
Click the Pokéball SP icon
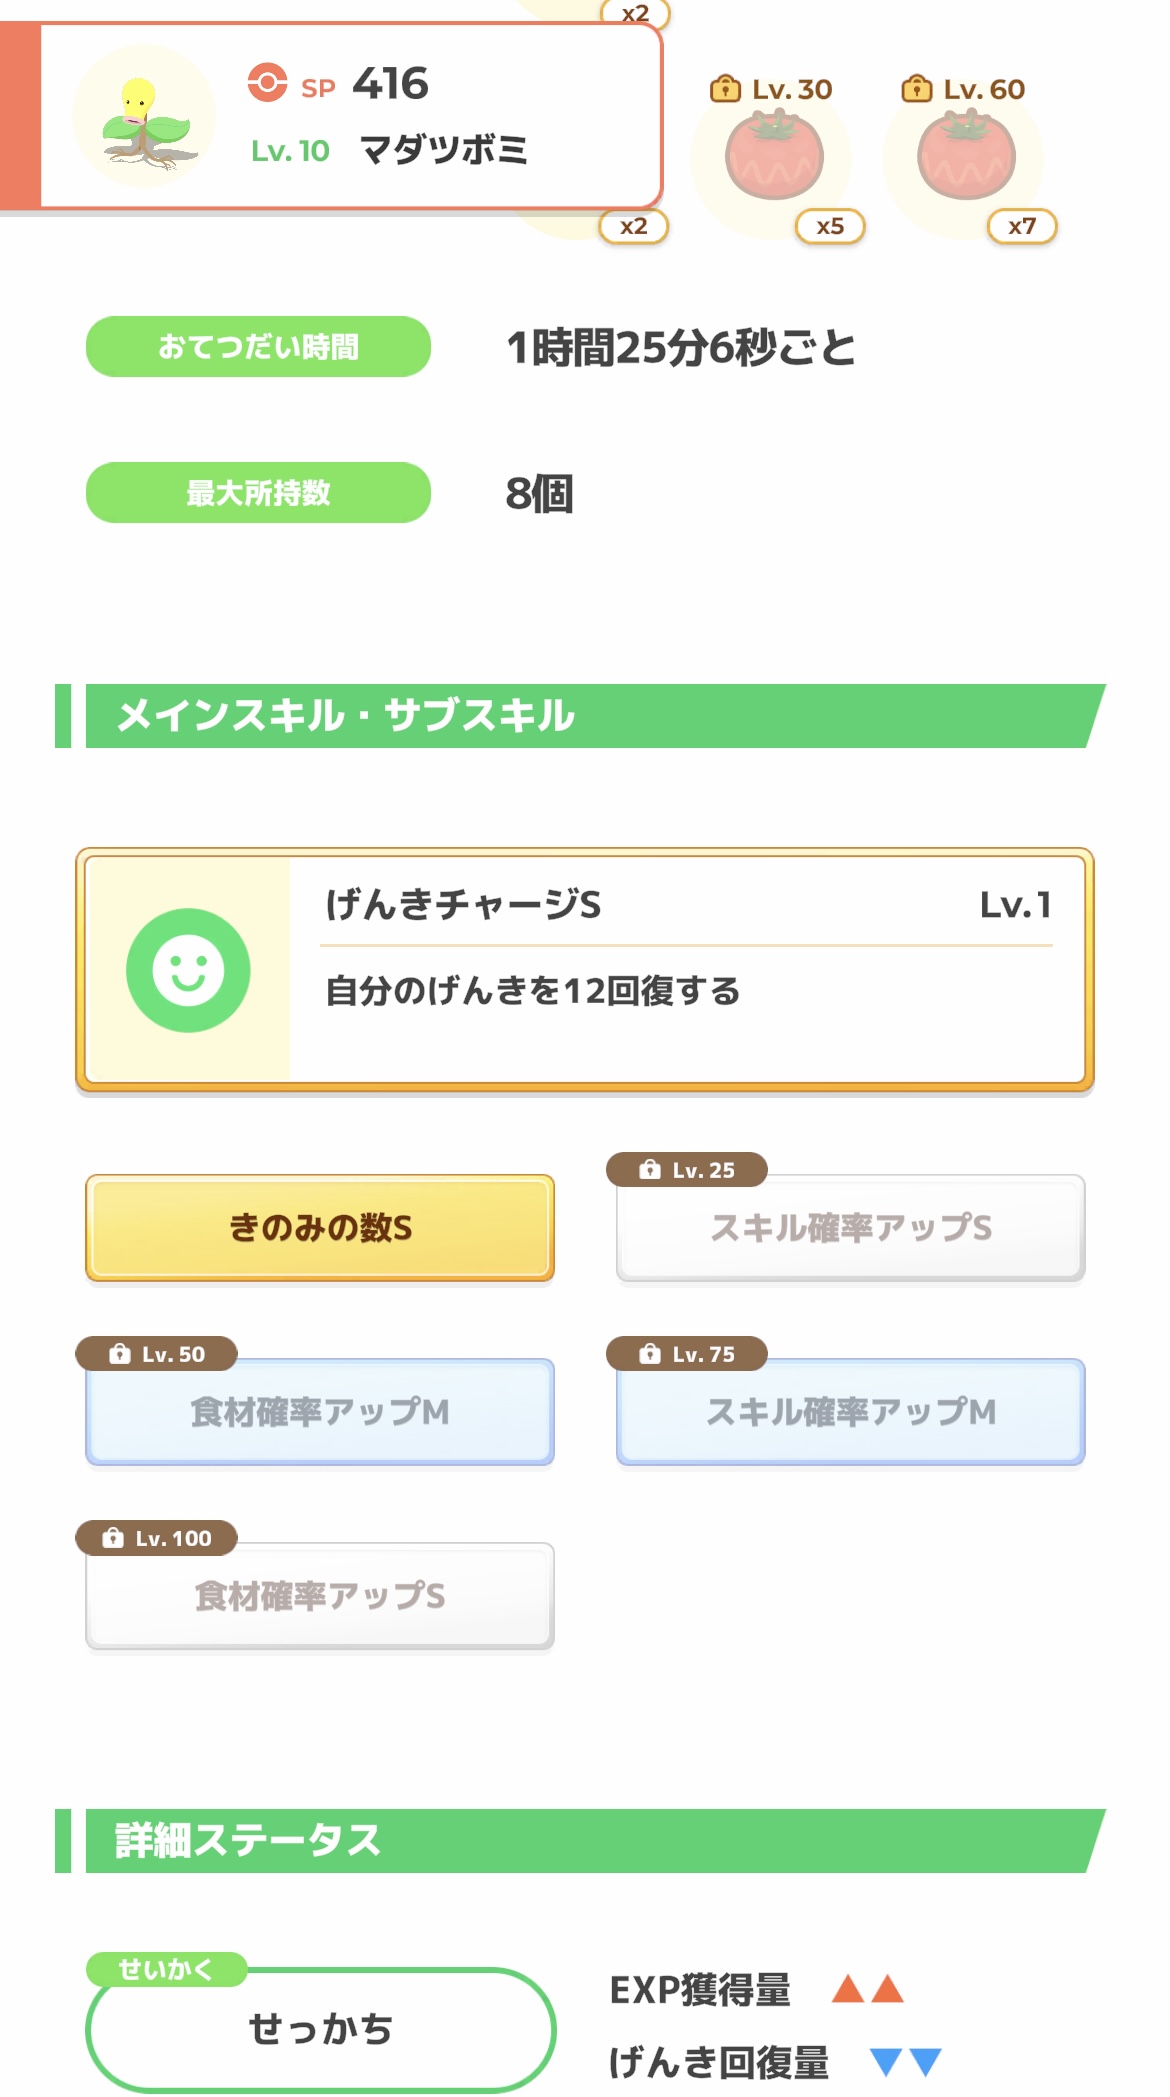[x=267, y=83]
